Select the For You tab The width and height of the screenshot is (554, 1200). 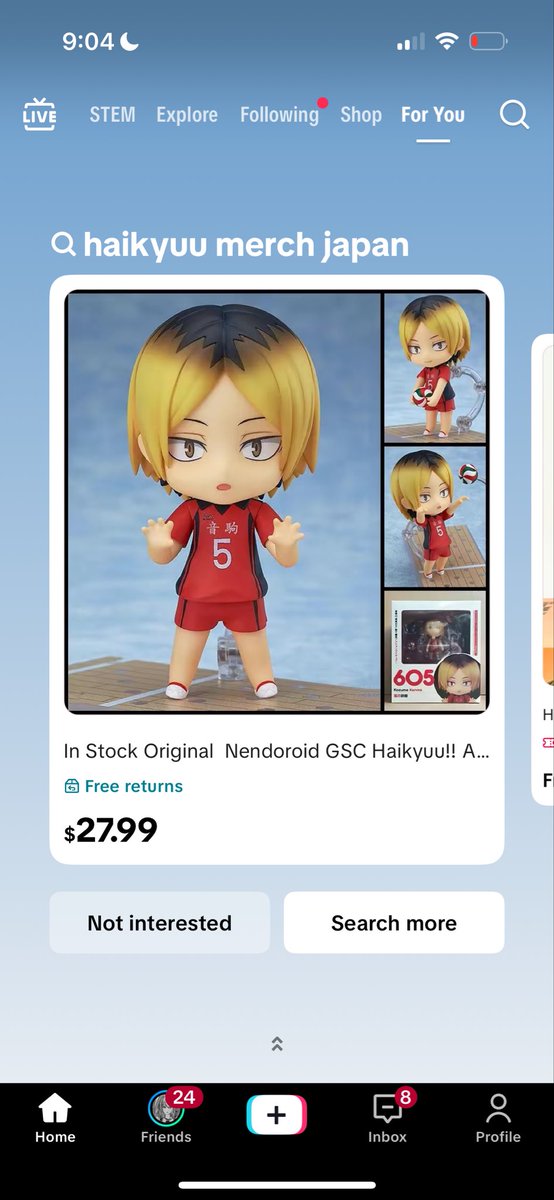point(433,114)
